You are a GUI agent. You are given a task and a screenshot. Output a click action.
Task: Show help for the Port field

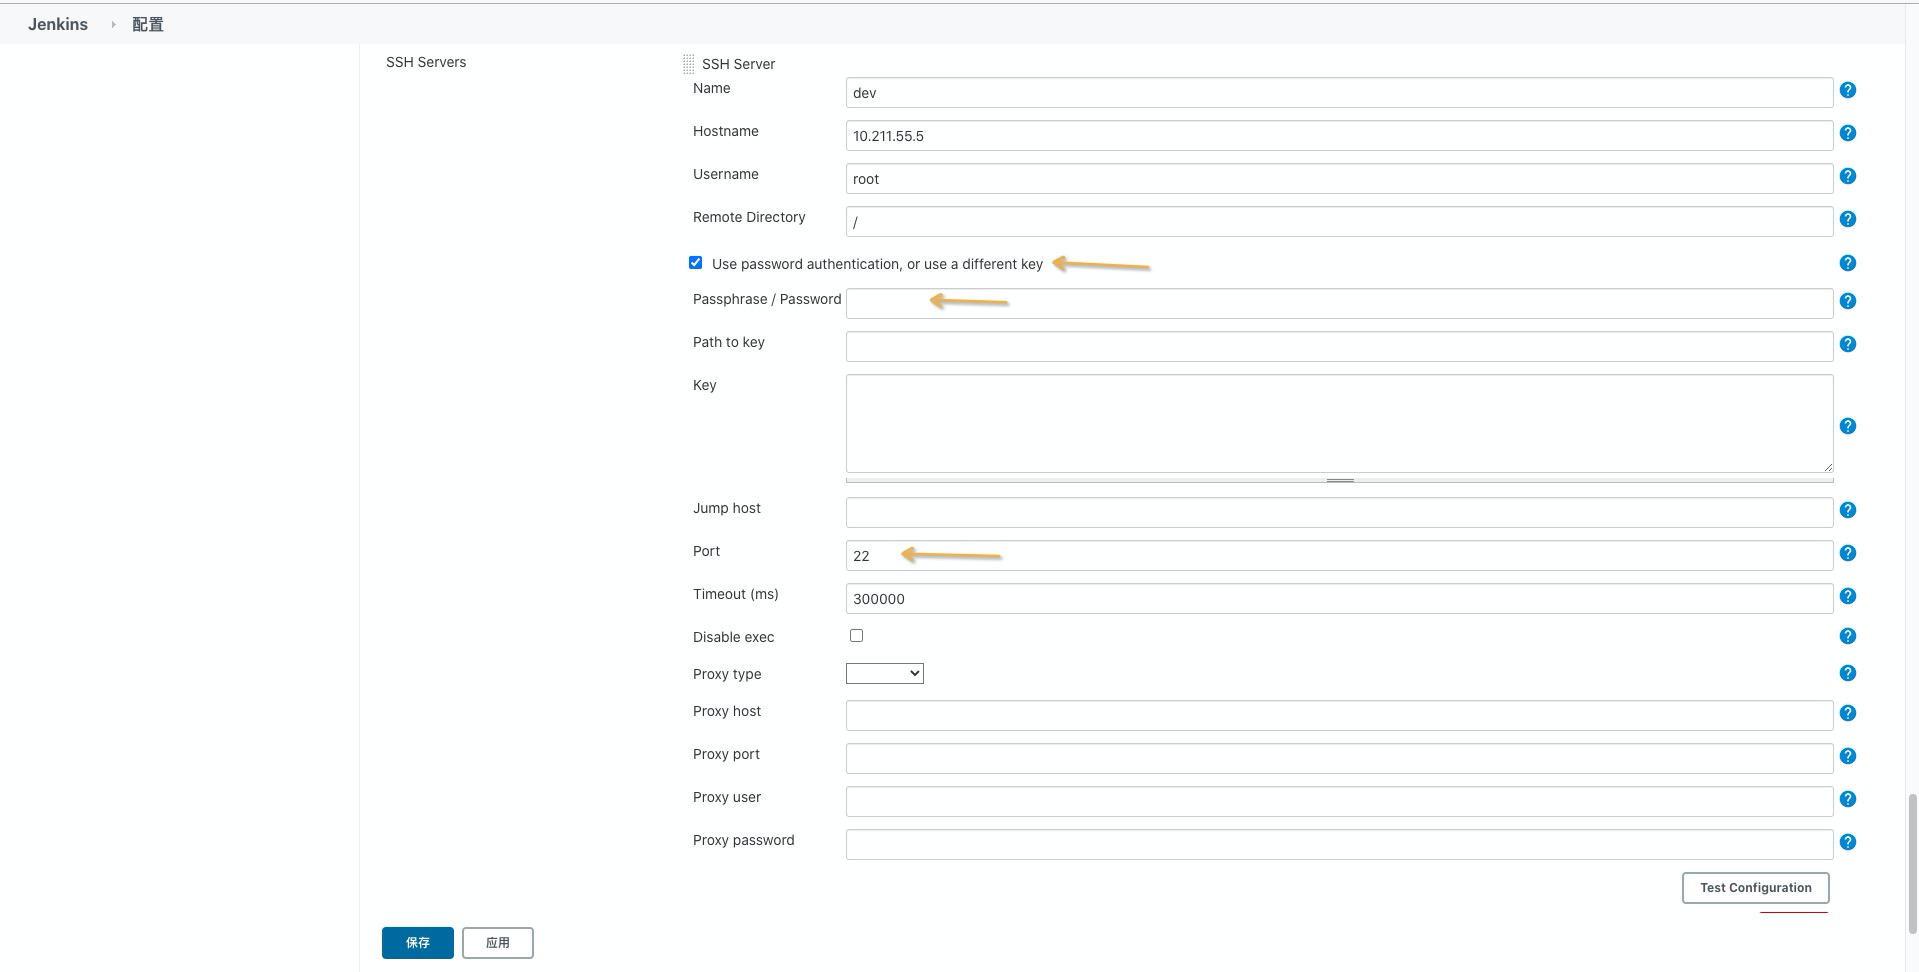[1847, 553]
